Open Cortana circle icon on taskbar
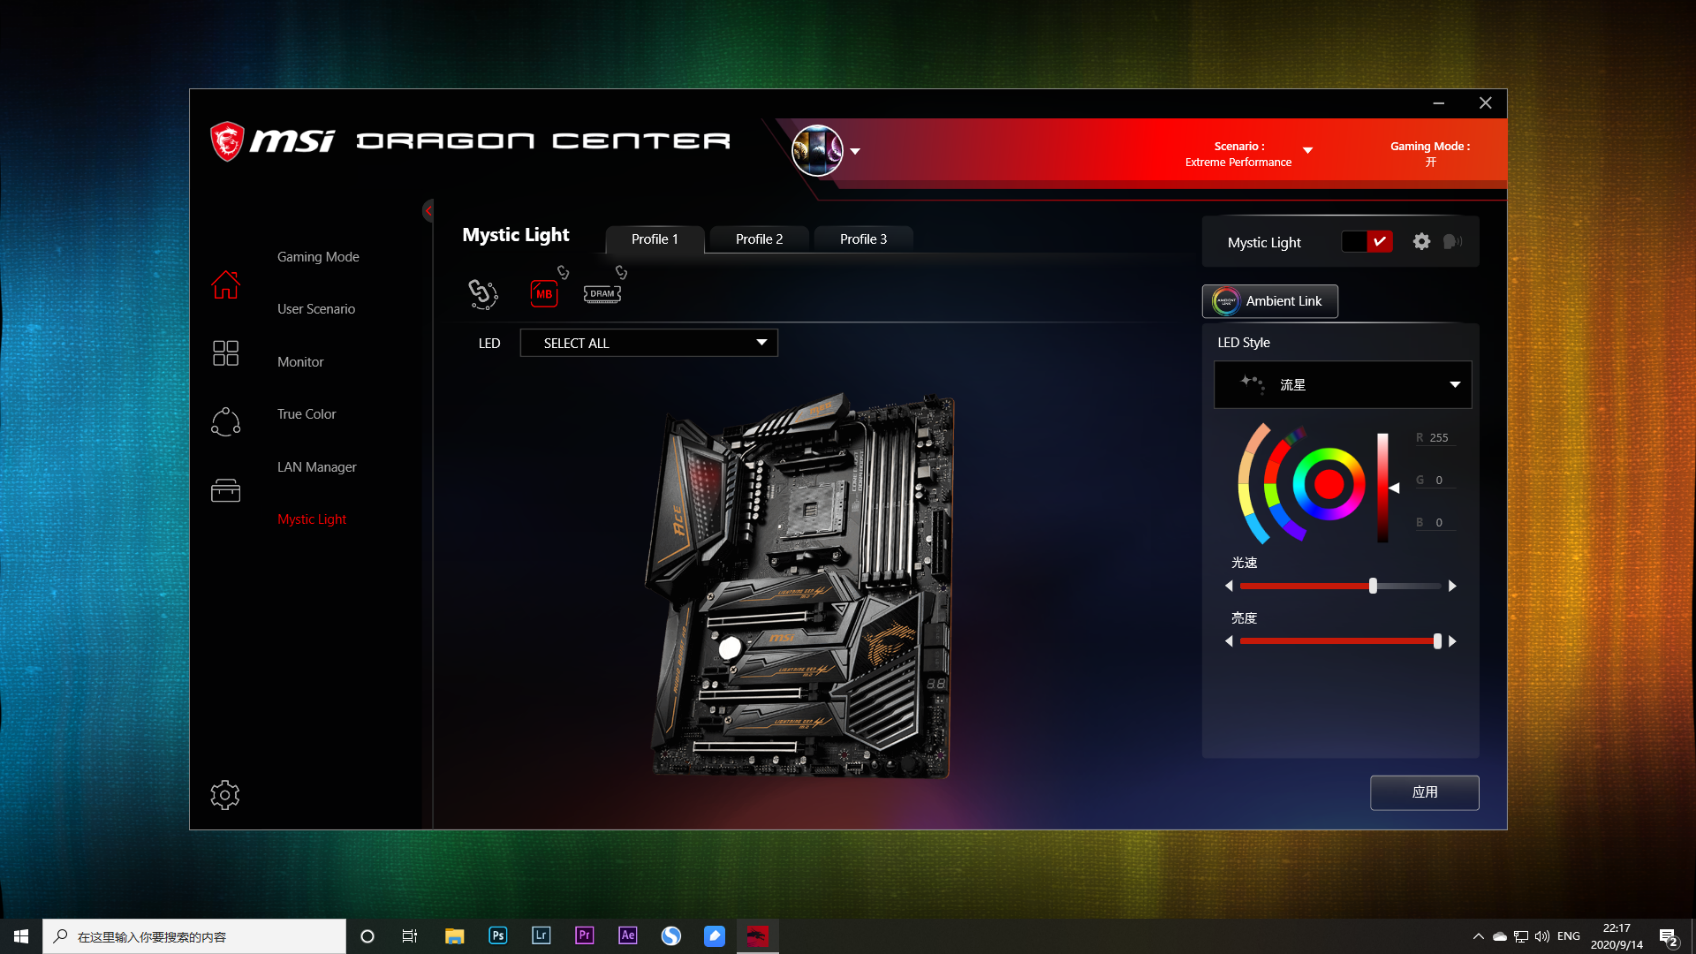The image size is (1696, 954). pos(367,936)
